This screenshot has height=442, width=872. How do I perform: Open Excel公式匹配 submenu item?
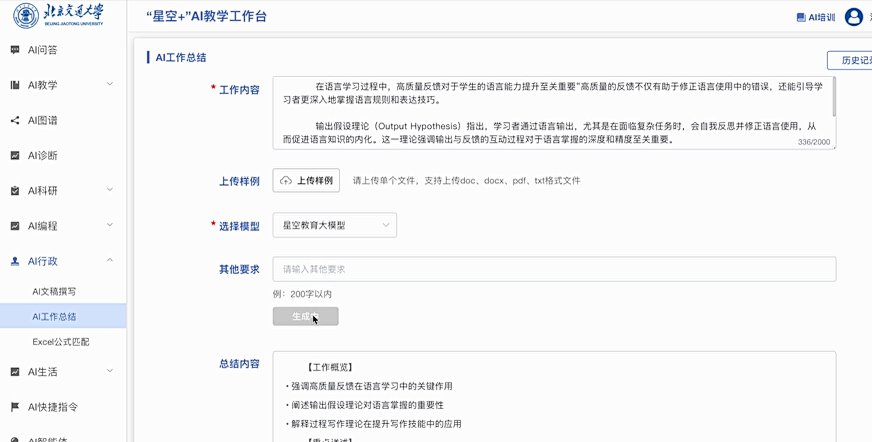61,342
